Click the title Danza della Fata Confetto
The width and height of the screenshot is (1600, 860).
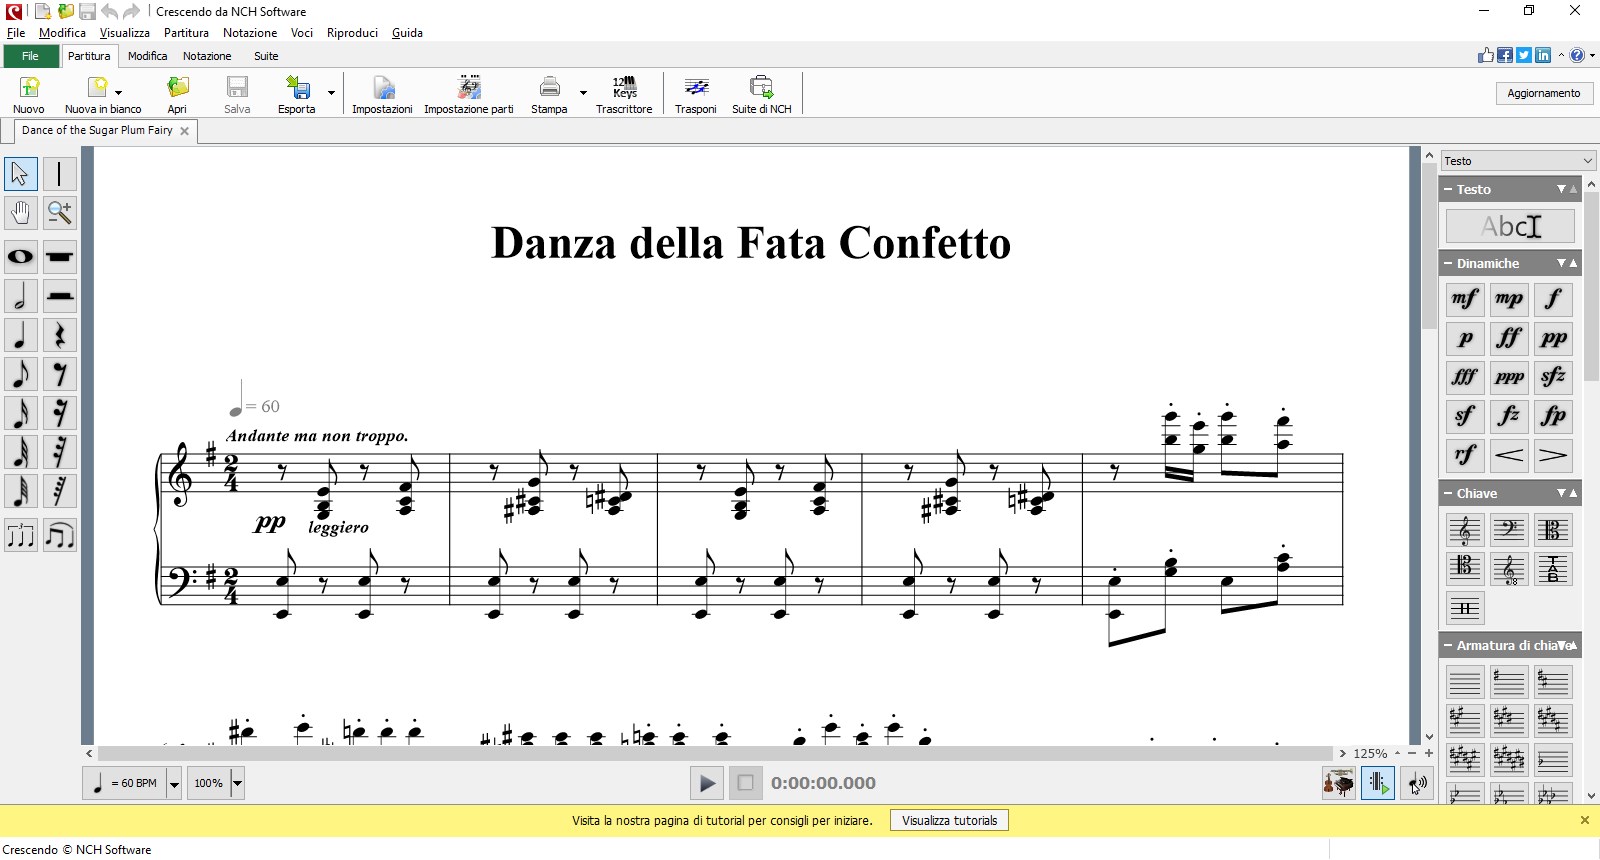(x=751, y=243)
